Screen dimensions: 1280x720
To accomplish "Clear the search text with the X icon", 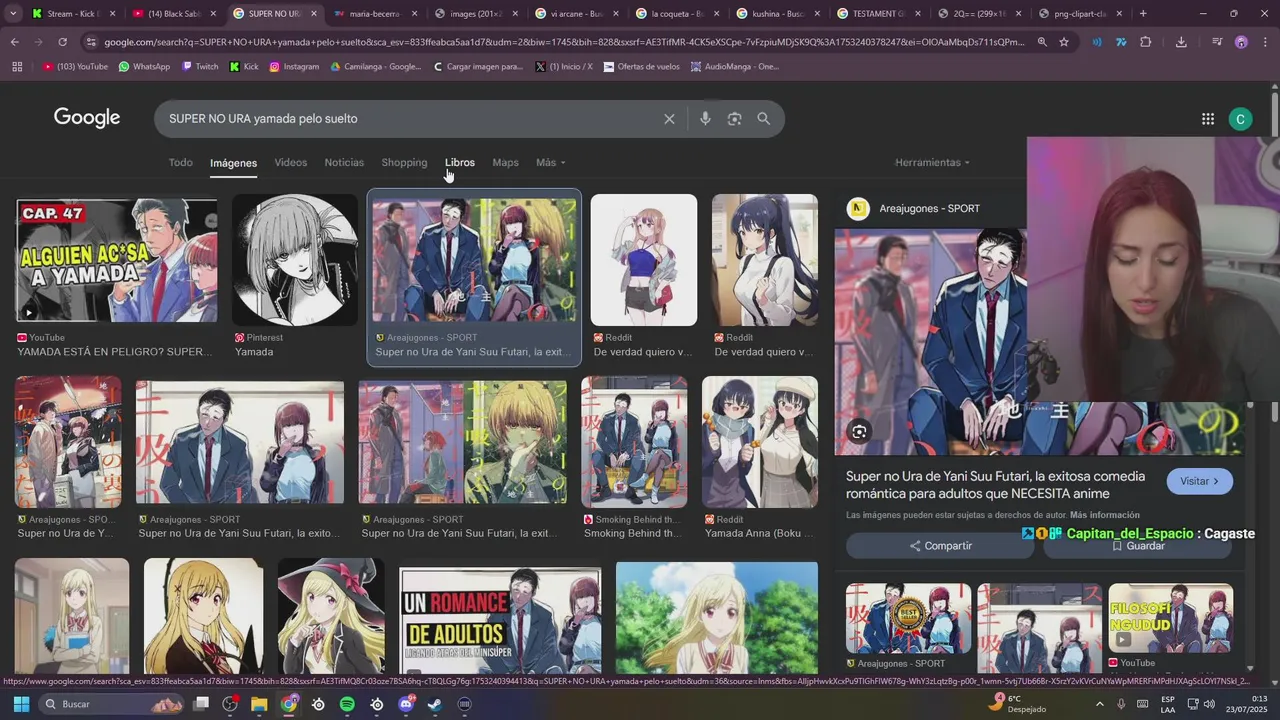I will pos(669,119).
